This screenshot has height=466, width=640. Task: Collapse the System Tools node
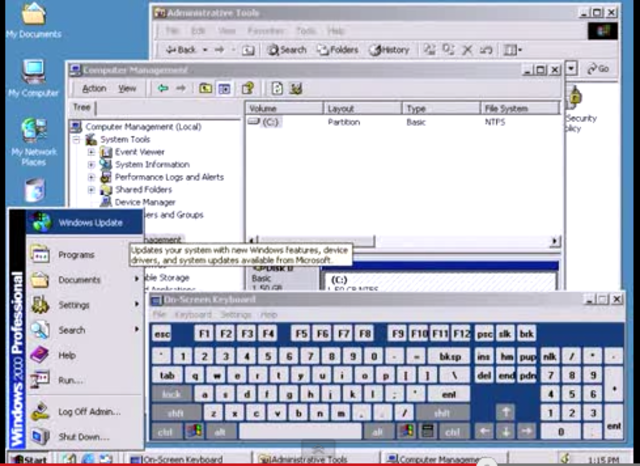(76, 140)
